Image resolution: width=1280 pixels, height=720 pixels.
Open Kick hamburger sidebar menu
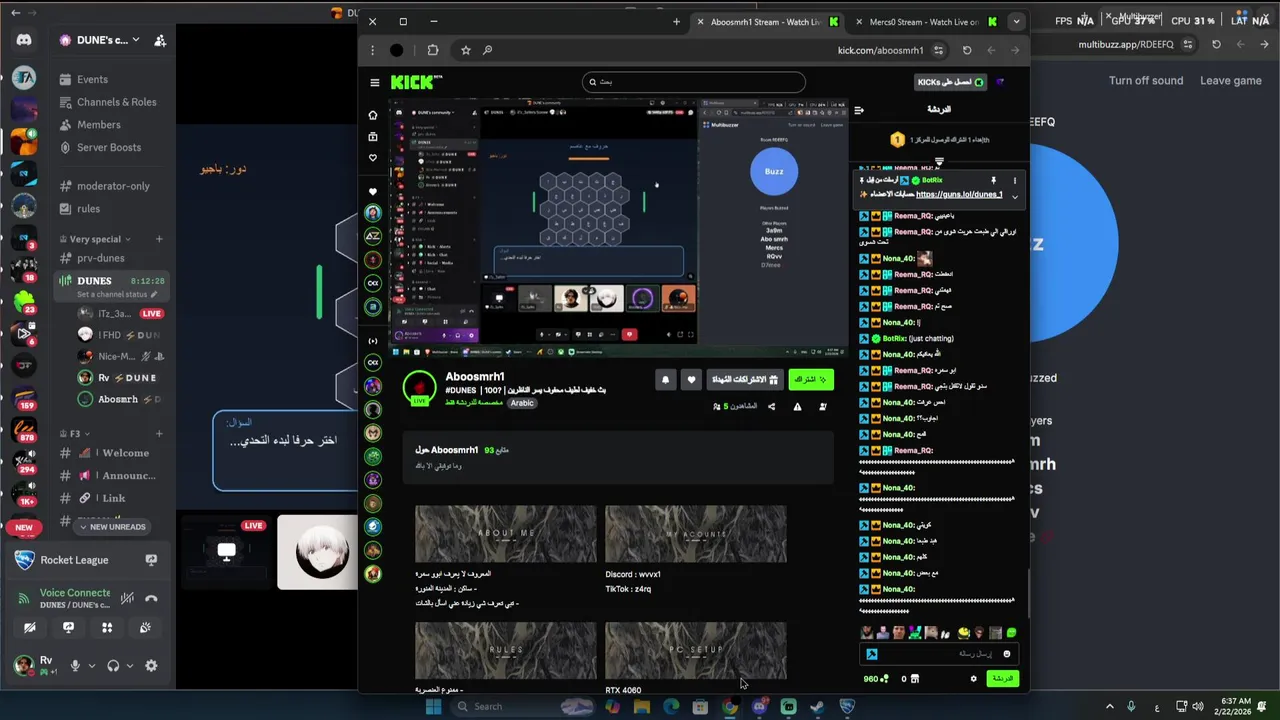click(375, 83)
